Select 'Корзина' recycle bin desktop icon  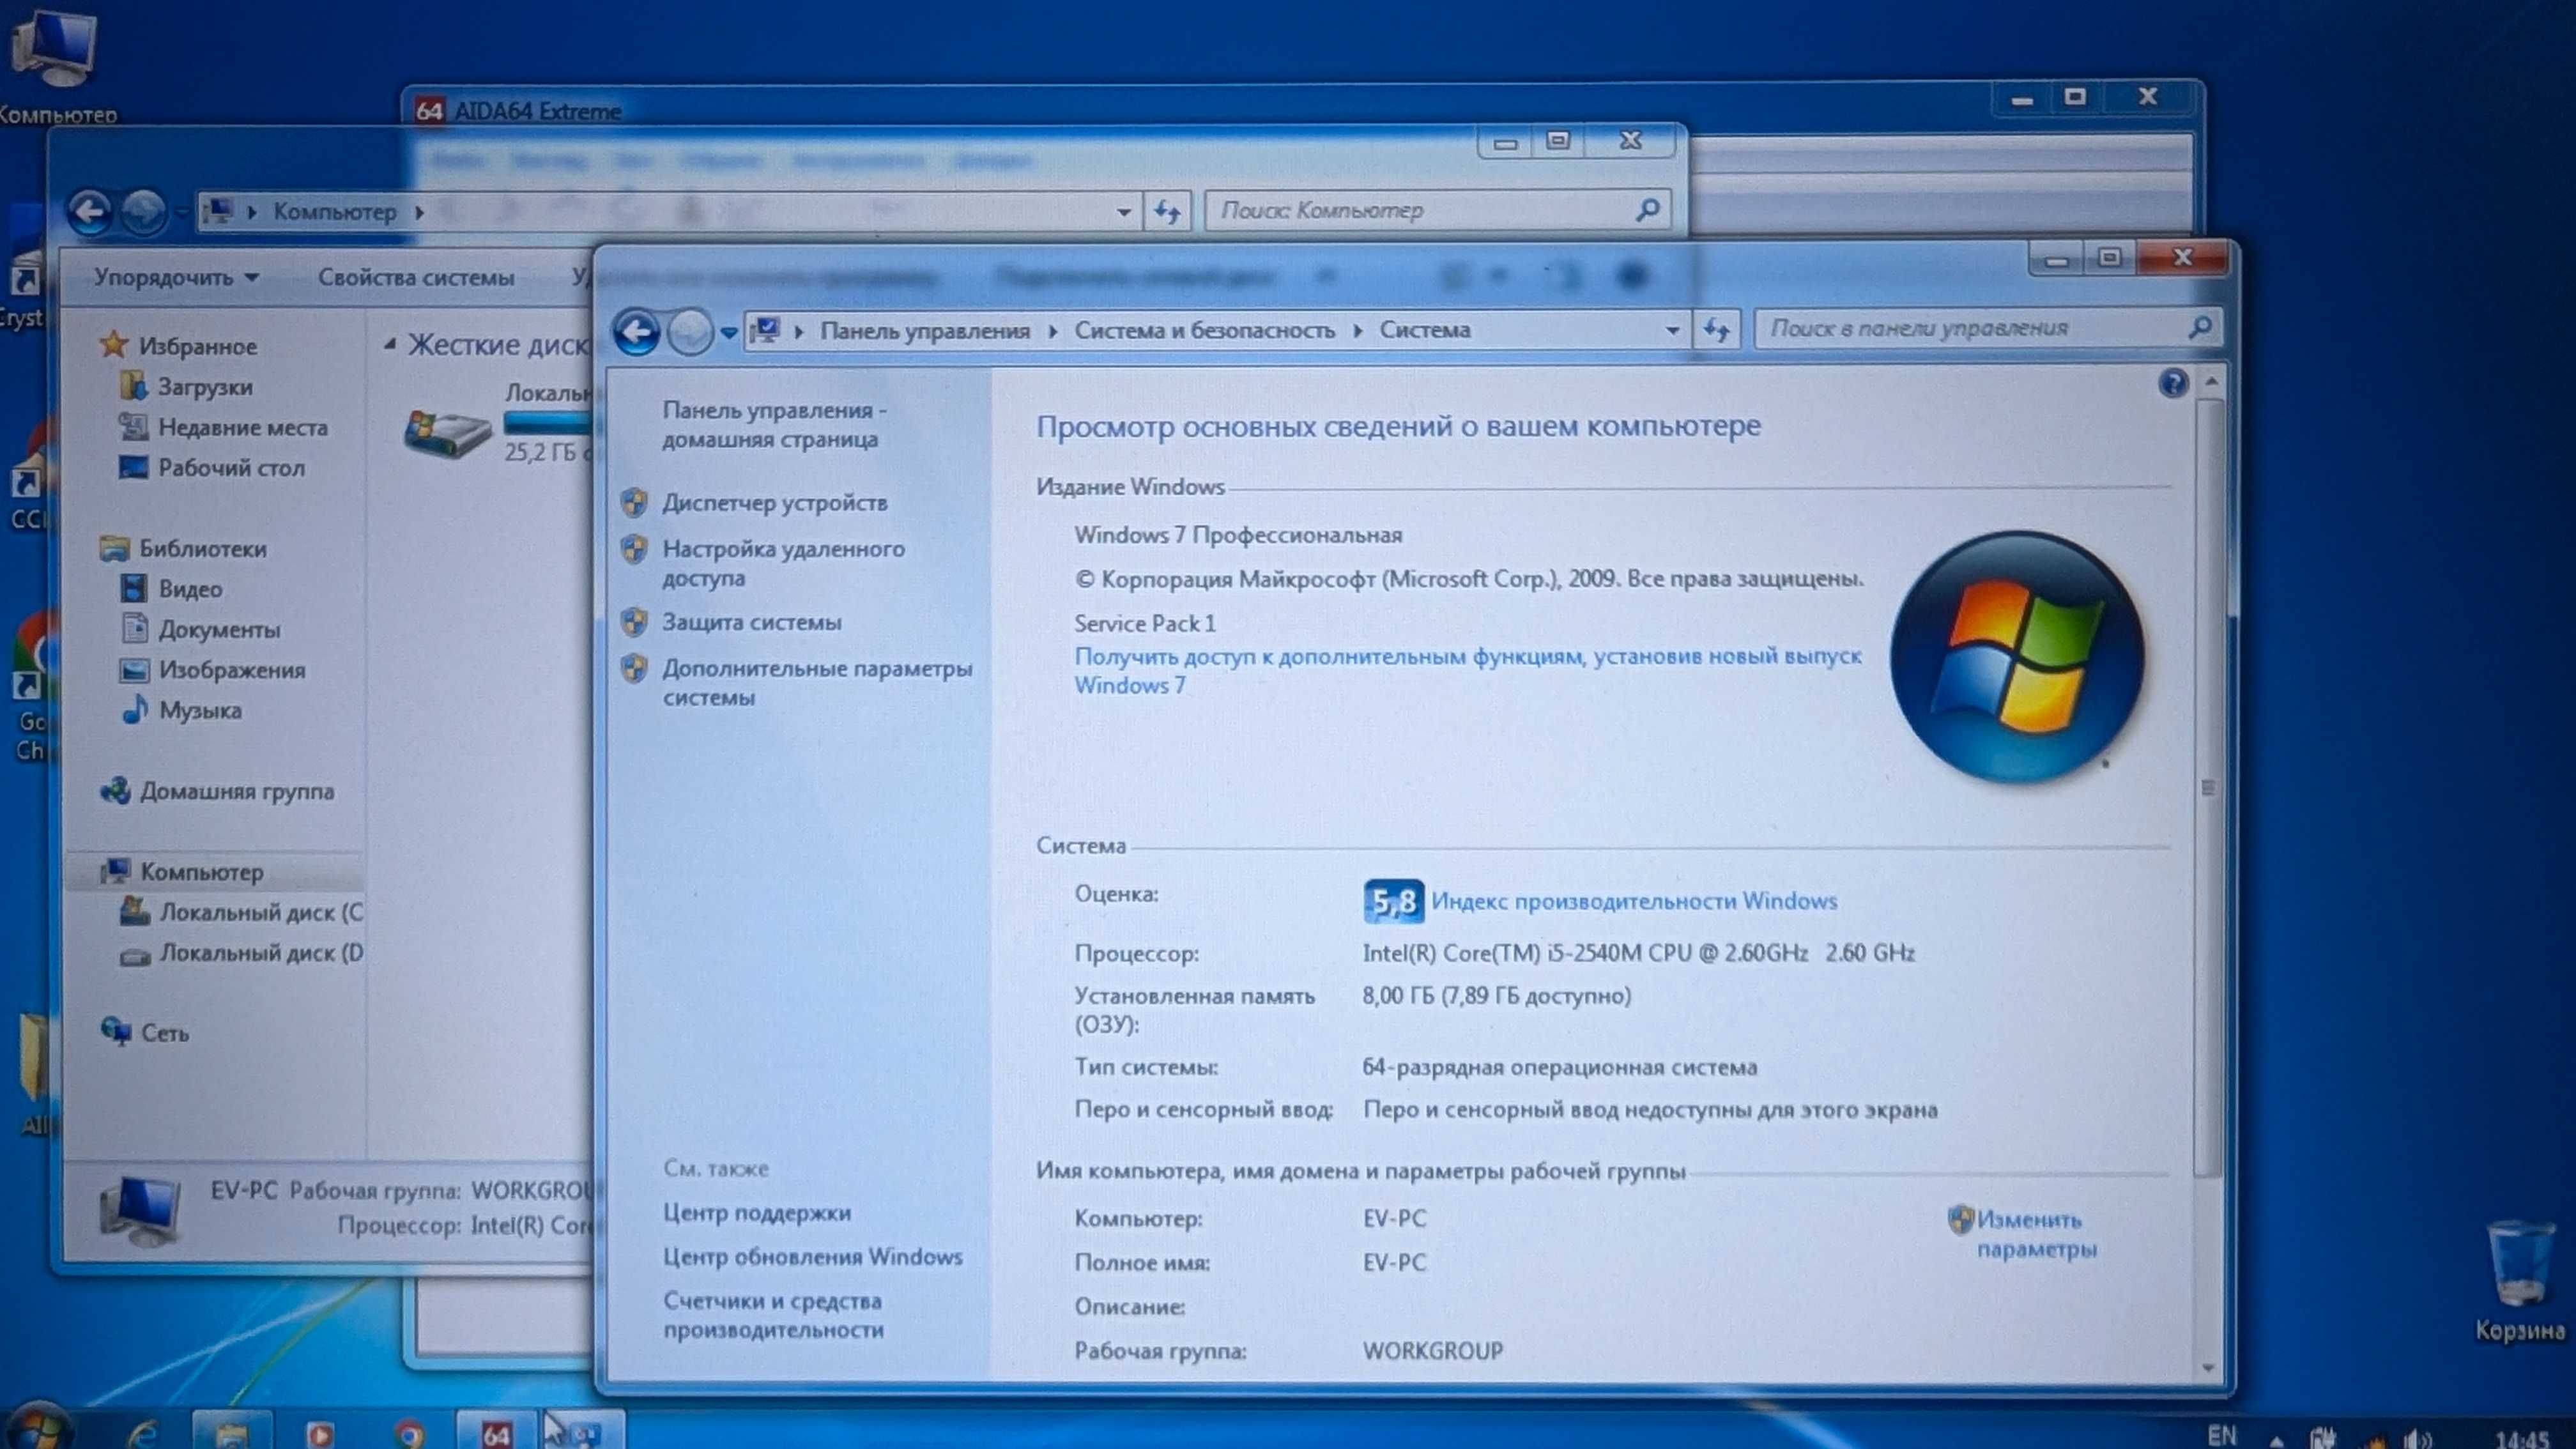pyautogui.click(x=2519, y=1281)
